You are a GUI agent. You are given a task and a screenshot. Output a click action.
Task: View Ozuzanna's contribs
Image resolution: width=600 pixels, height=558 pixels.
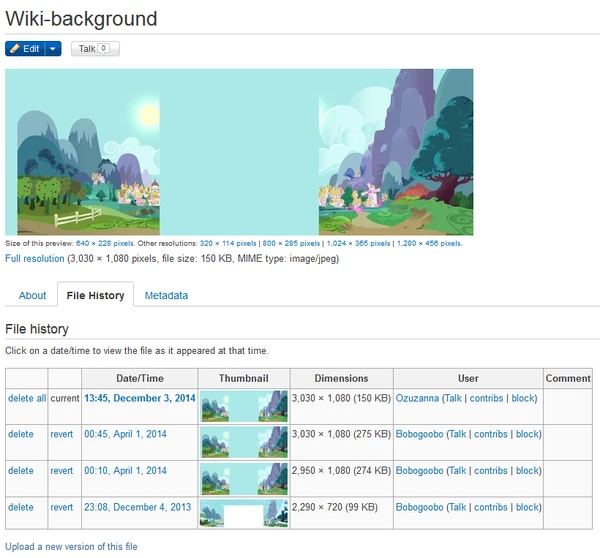click(x=486, y=398)
